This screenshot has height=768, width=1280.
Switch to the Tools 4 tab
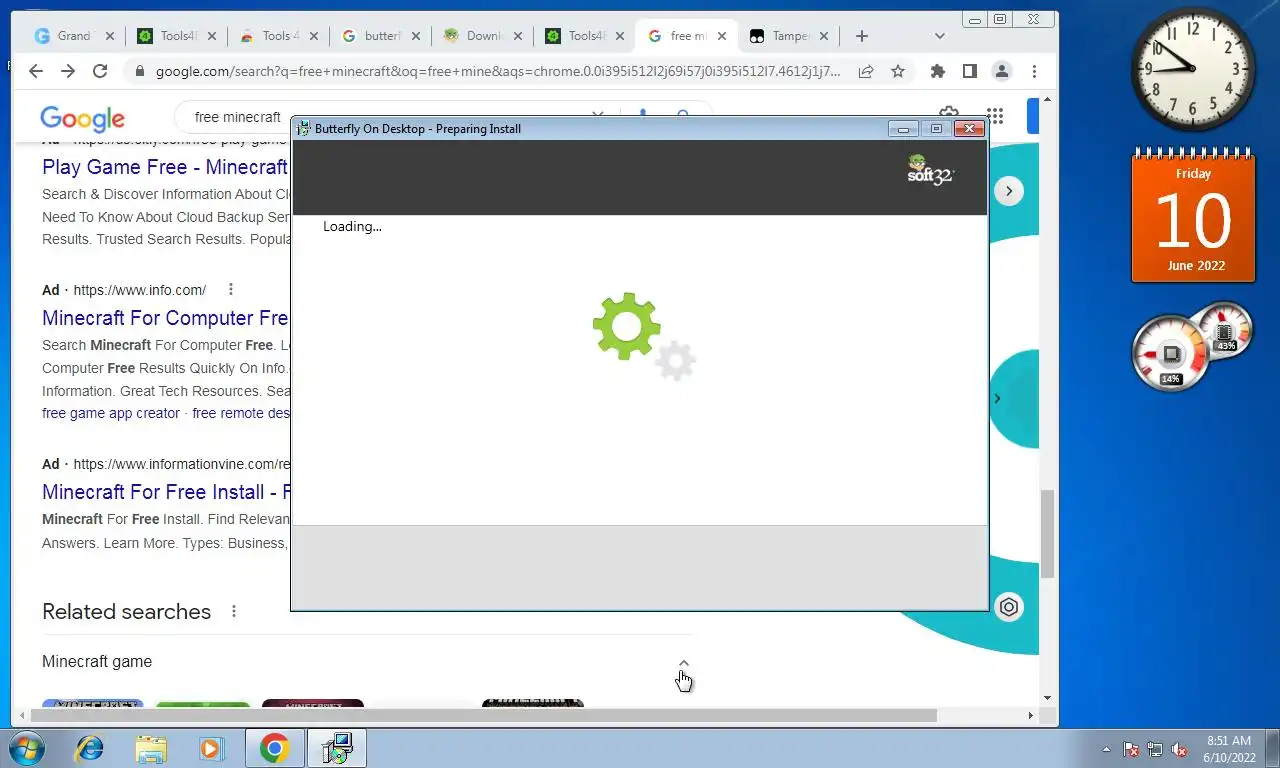(x=280, y=36)
